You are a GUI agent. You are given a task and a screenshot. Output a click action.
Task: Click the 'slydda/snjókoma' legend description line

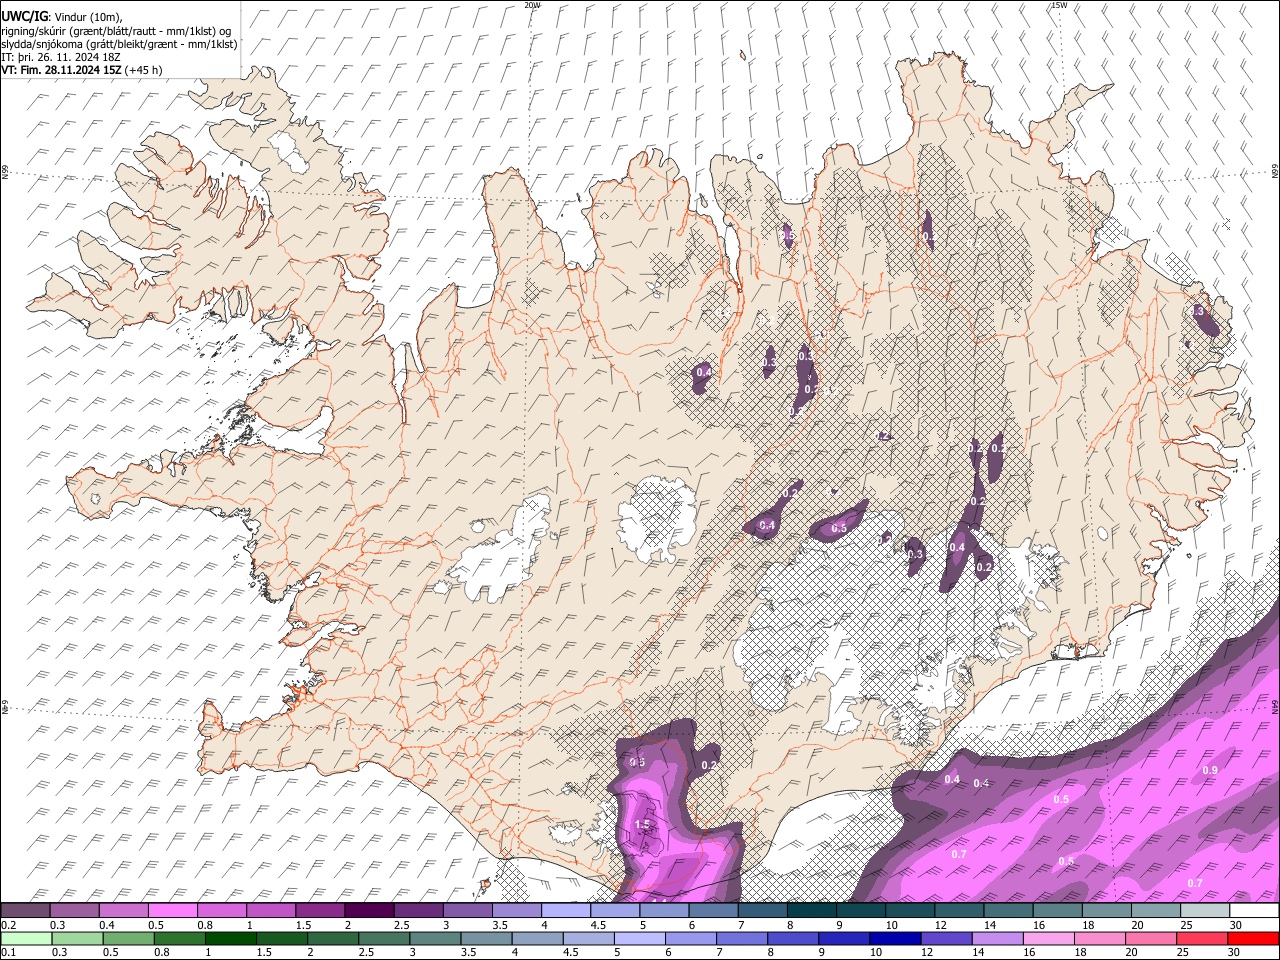tap(119, 44)
